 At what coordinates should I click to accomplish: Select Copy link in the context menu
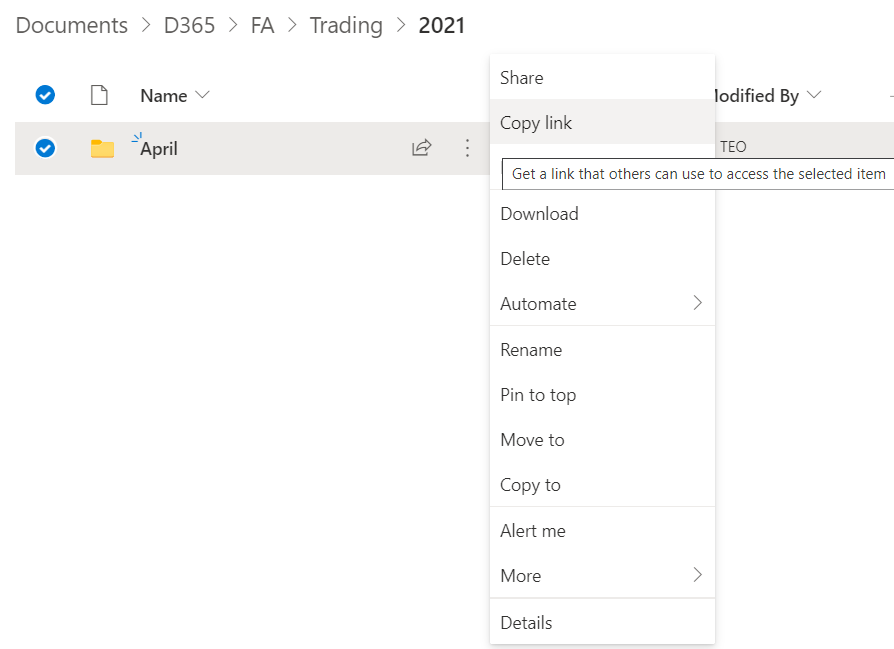click(602, 122)
